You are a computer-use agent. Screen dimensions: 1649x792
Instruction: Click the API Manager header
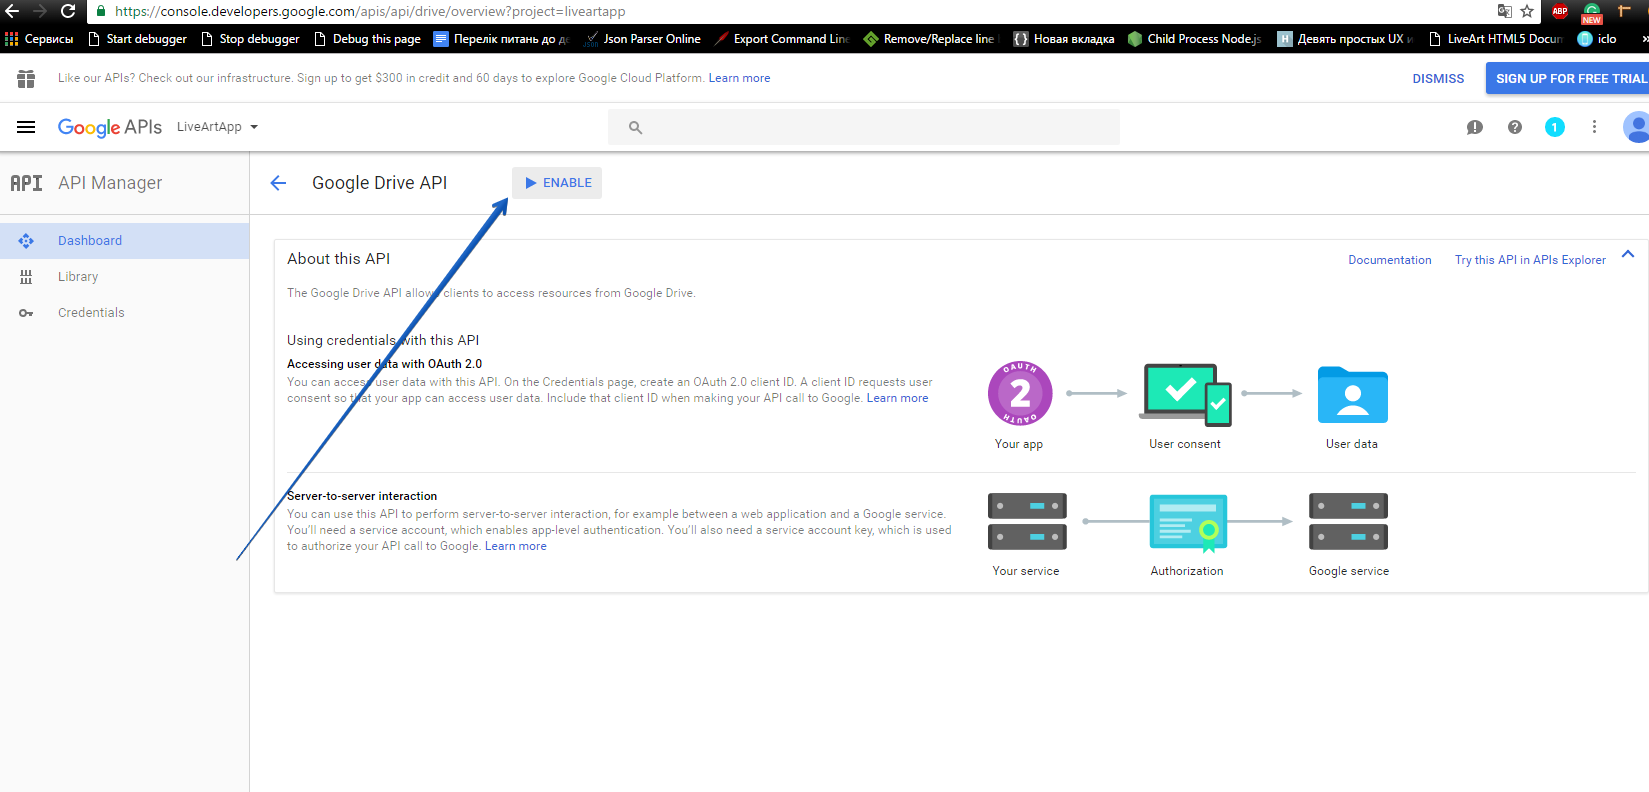tap(110, 183)
